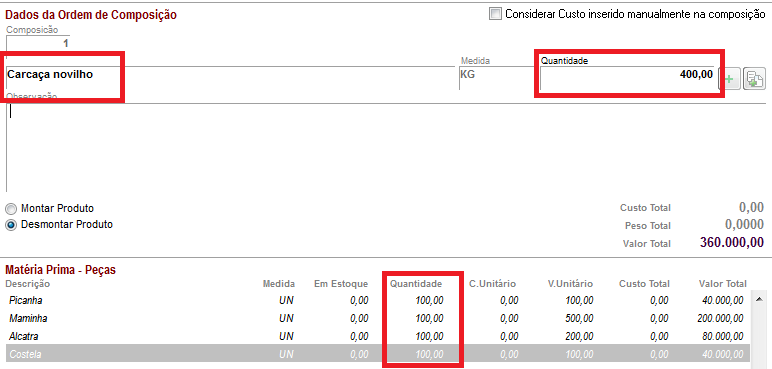
Task: Click Costela's Valor Total 40.000,00
Action: point(723,355)
